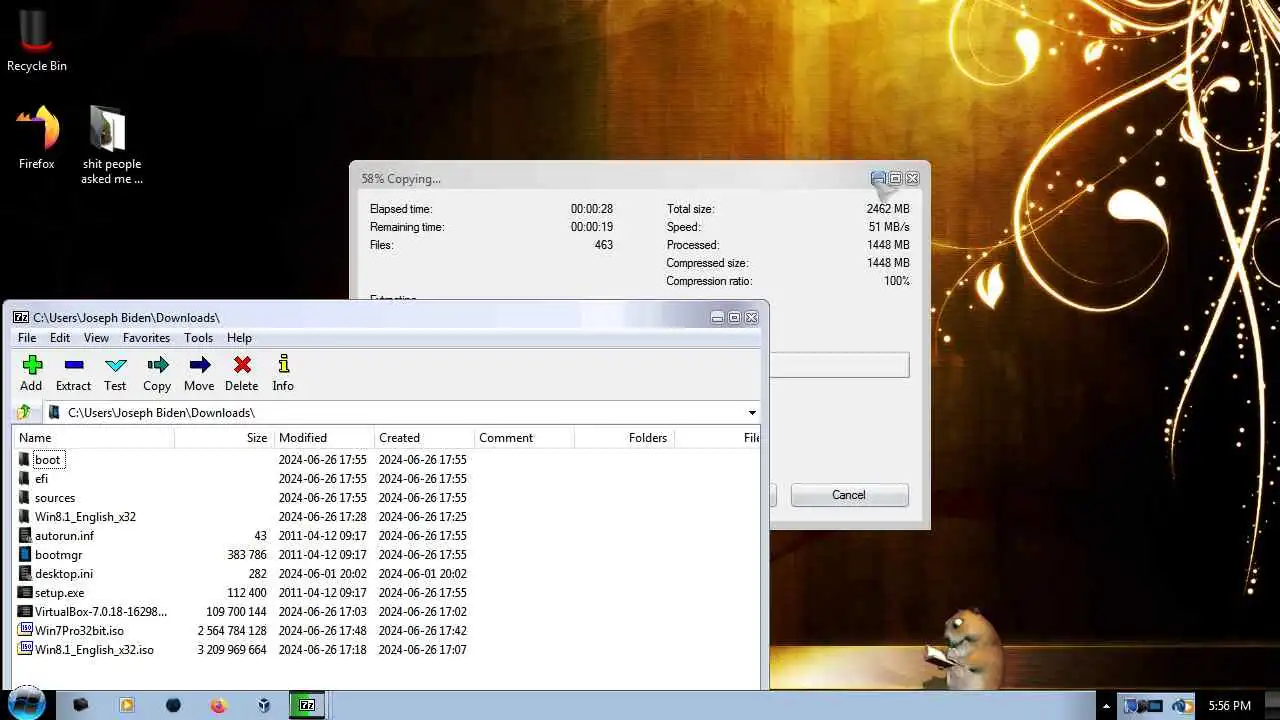Click size value 2 564 784 128
Viewport: 1280px width, 720px height.
coord(232,630)
